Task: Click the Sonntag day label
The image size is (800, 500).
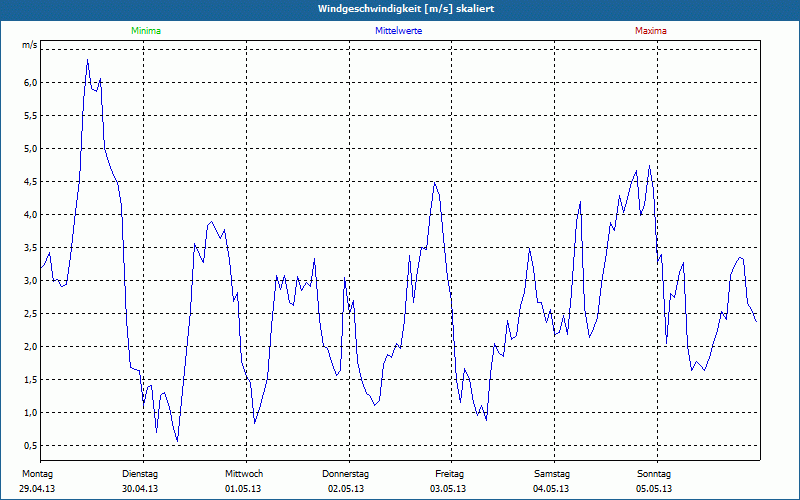Action: pos(654,474)
